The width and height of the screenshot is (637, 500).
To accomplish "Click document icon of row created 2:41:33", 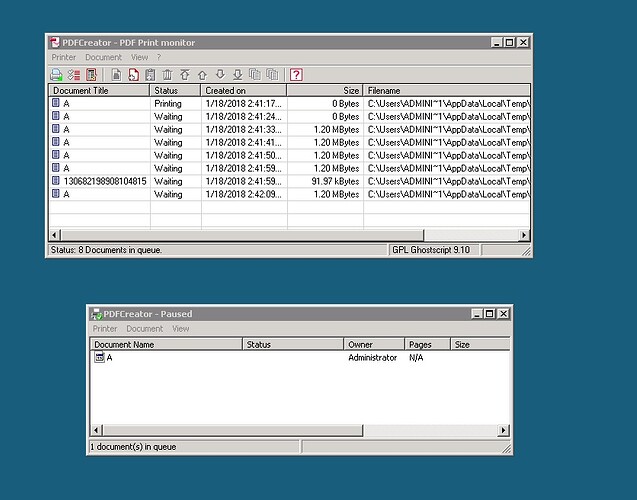I will click(56, 129).
